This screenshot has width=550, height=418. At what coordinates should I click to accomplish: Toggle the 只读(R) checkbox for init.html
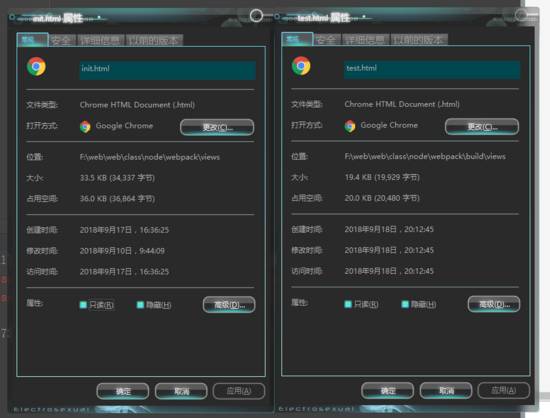[83, 305]
